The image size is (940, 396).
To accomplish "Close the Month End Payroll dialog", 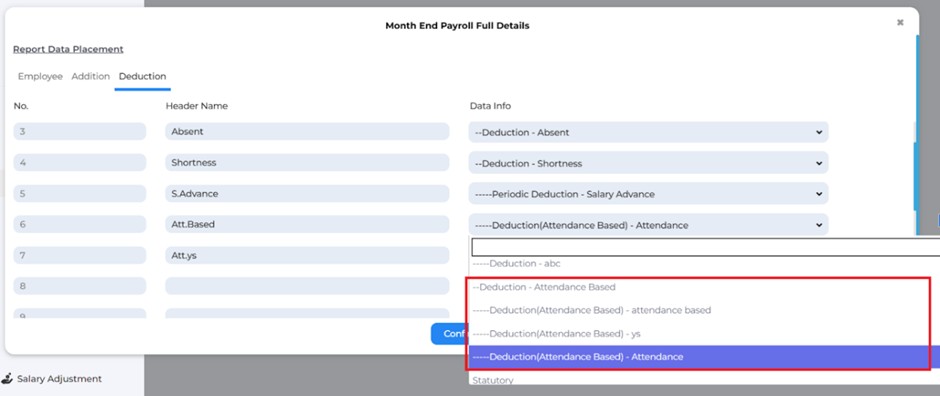I will pyautogui.click(x=900, y=23).
